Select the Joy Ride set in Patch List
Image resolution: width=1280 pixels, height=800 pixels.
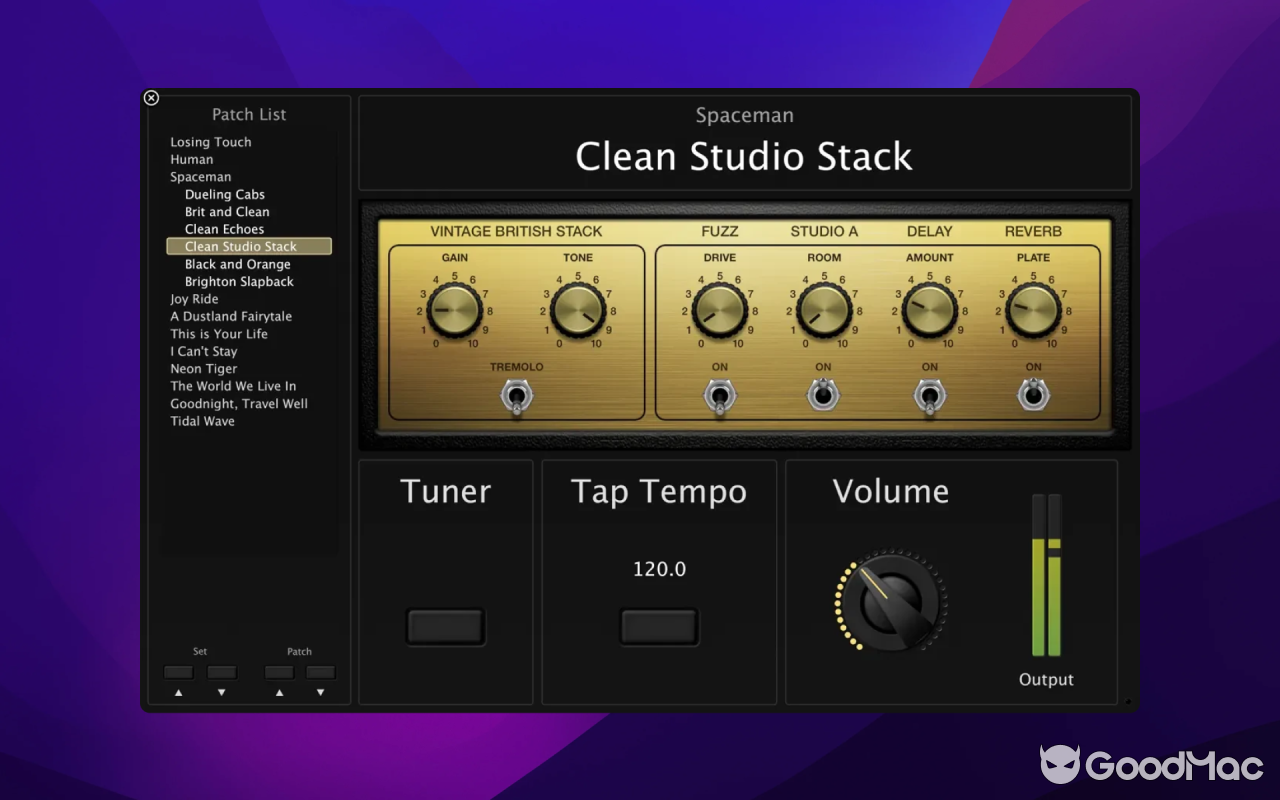(x=194, y=299)
